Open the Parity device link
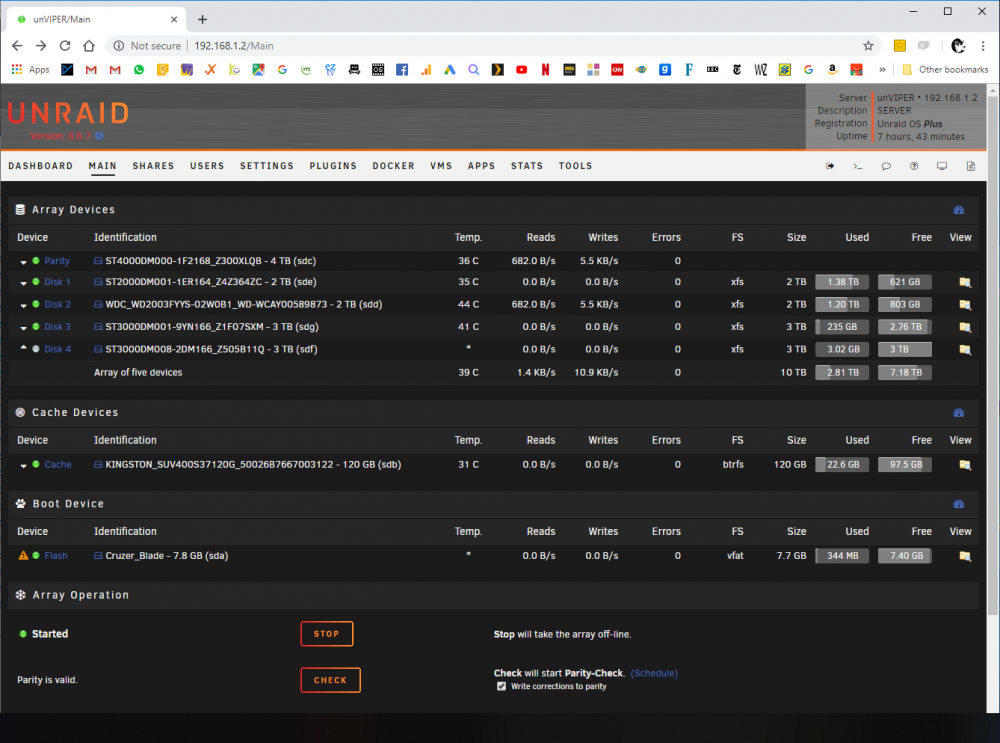The width and height of the screenshot is (1000, 743). click(x=57, y=261)
